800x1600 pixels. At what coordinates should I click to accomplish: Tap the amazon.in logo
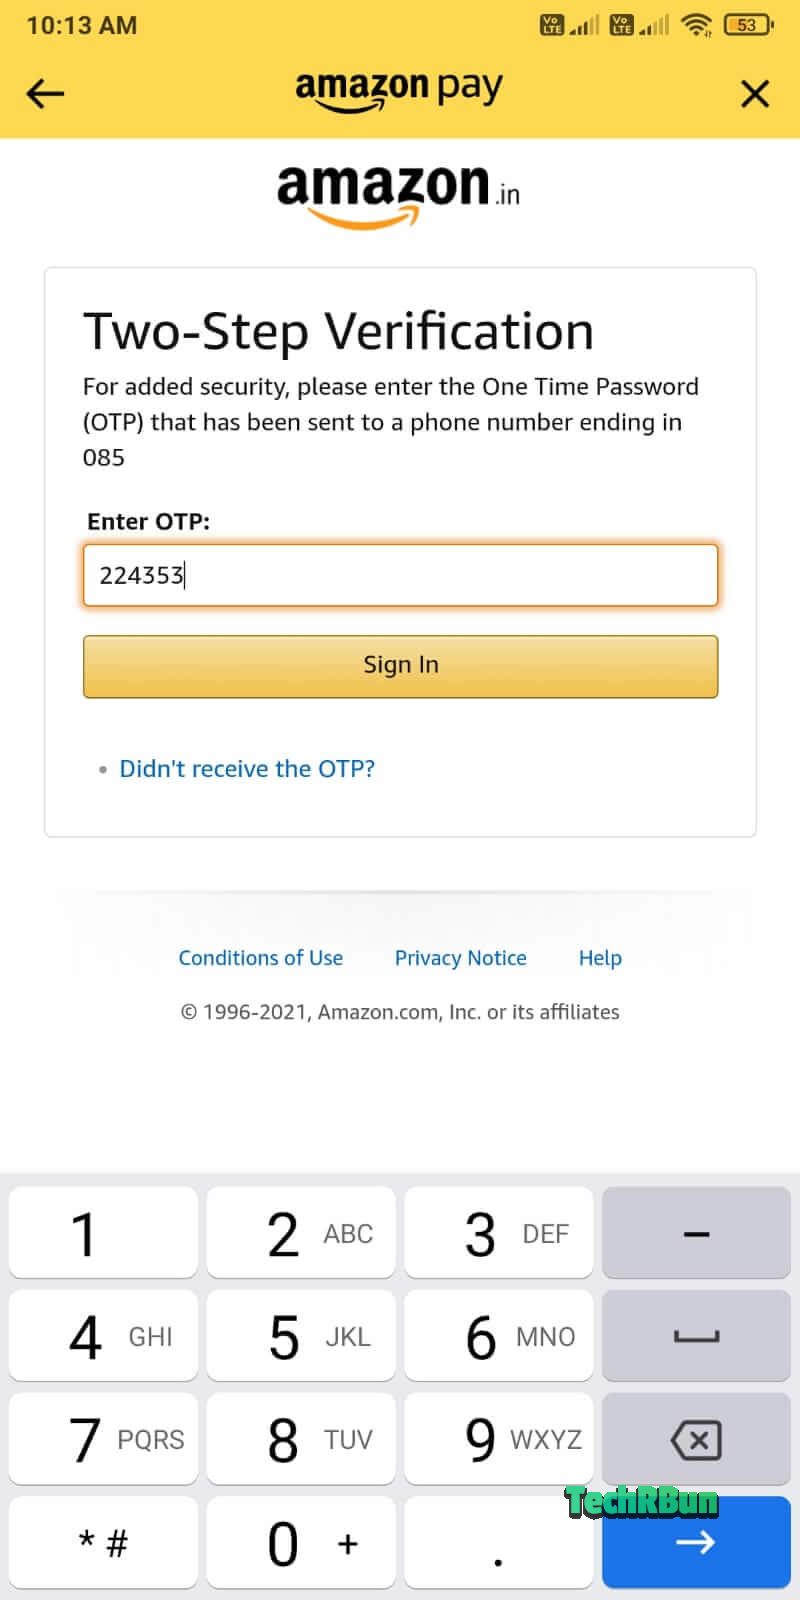point(398,190)
